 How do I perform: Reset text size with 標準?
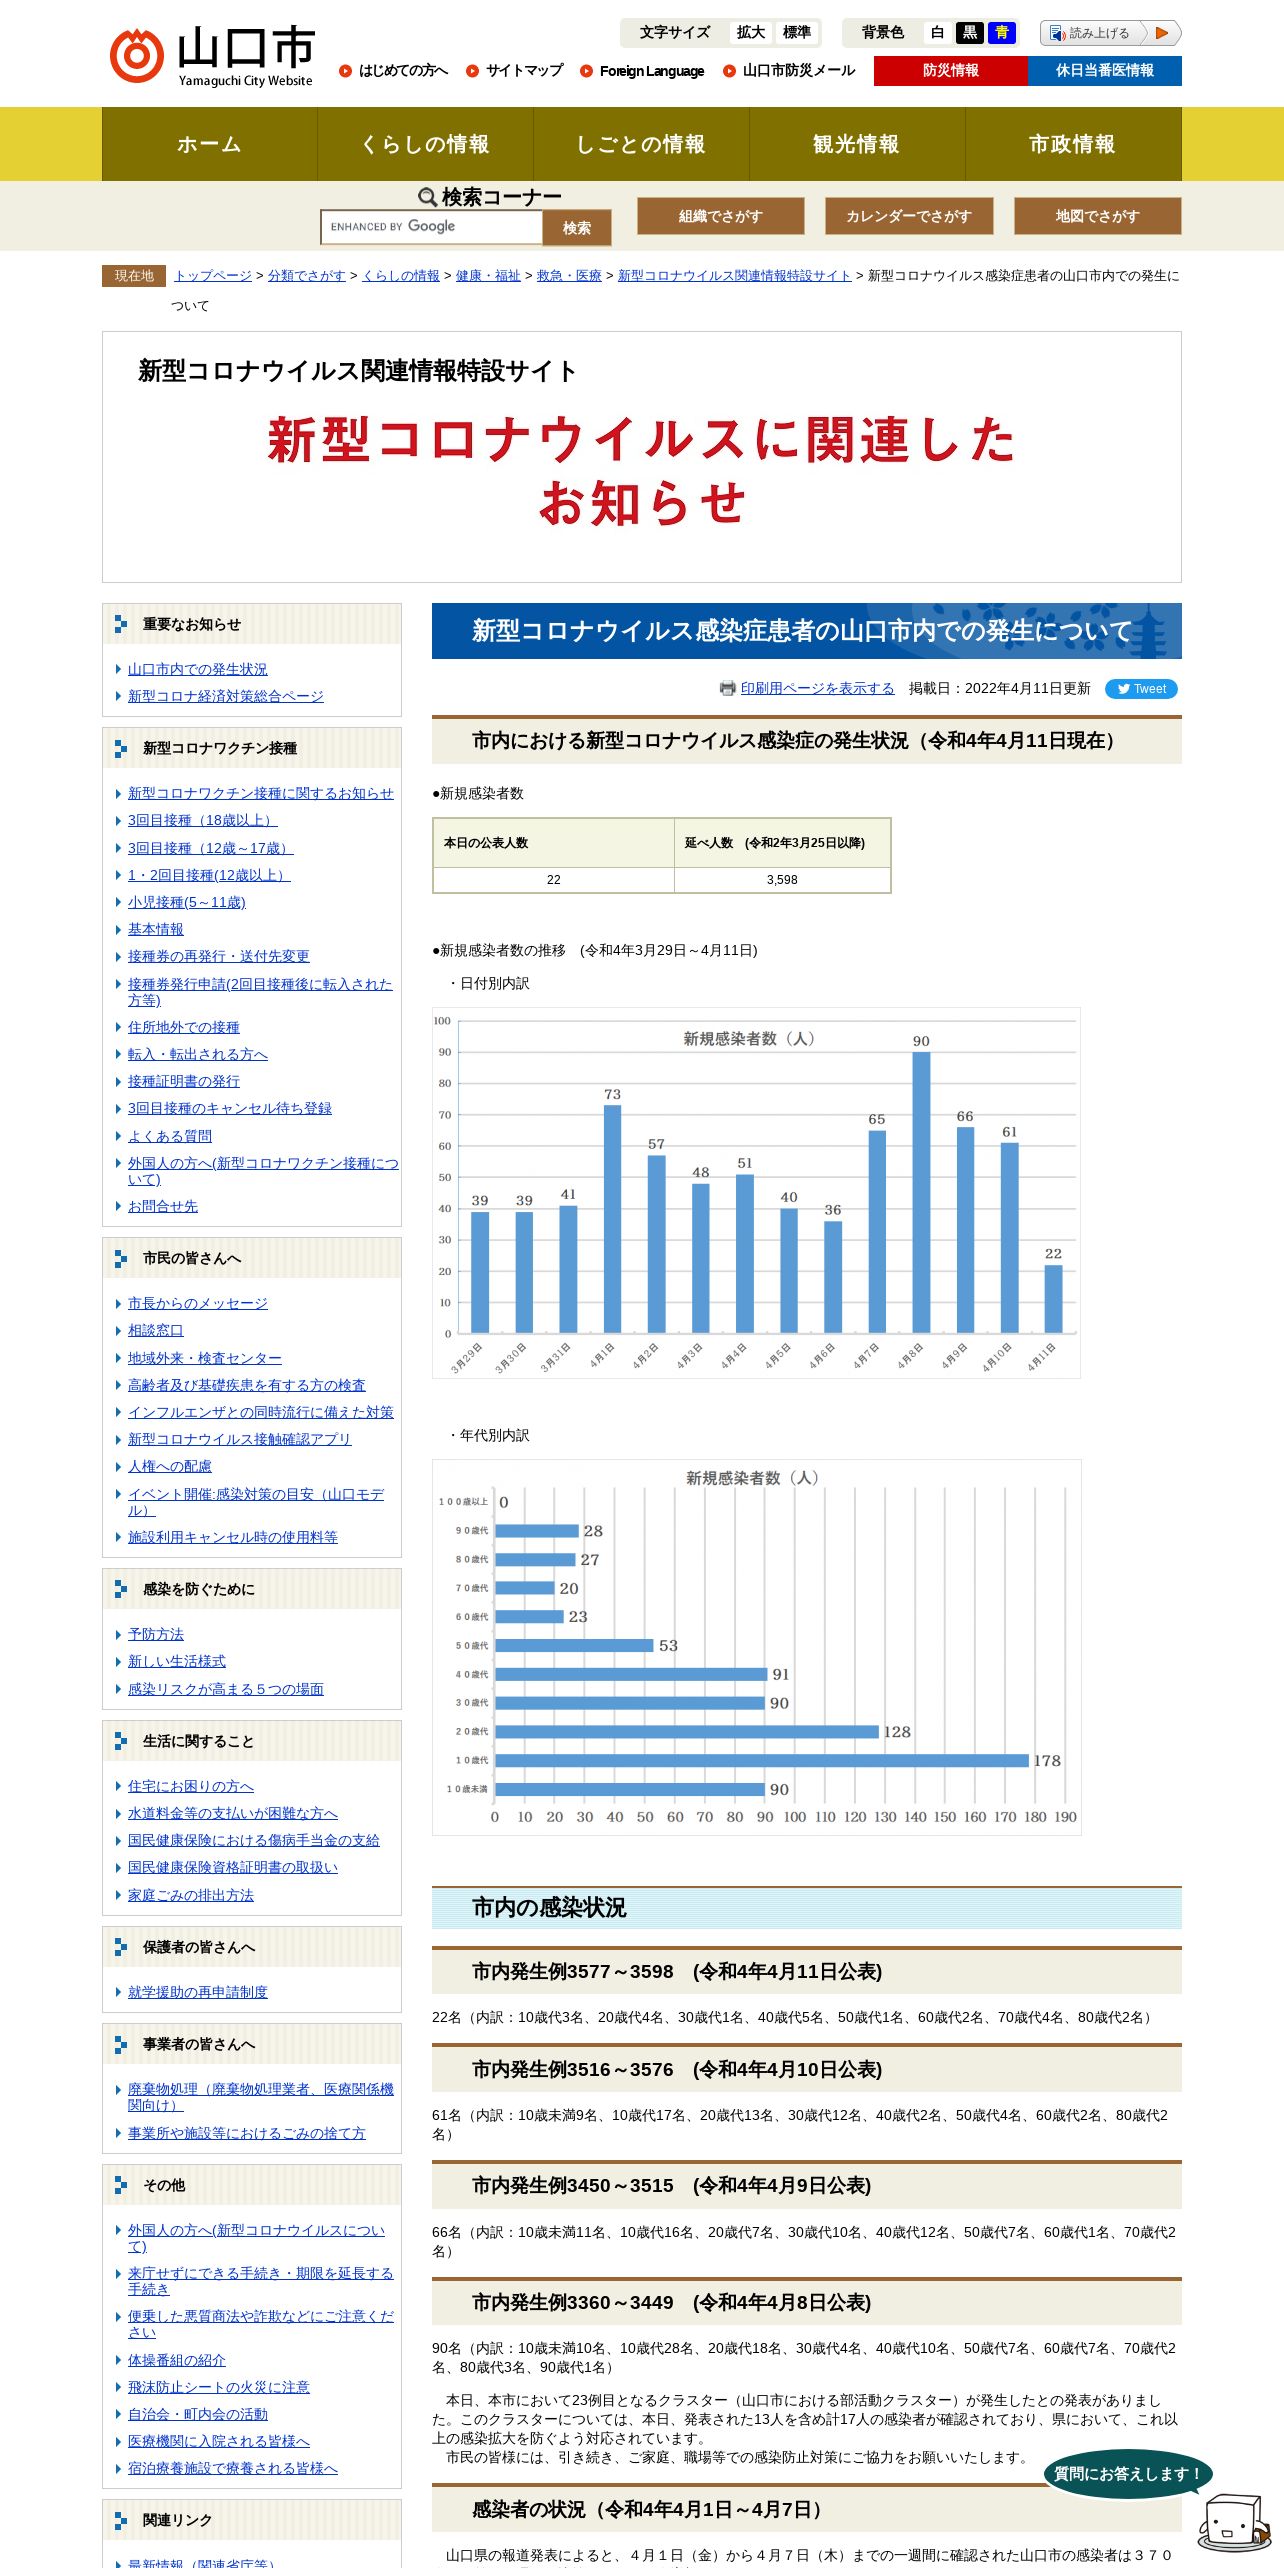797,33
